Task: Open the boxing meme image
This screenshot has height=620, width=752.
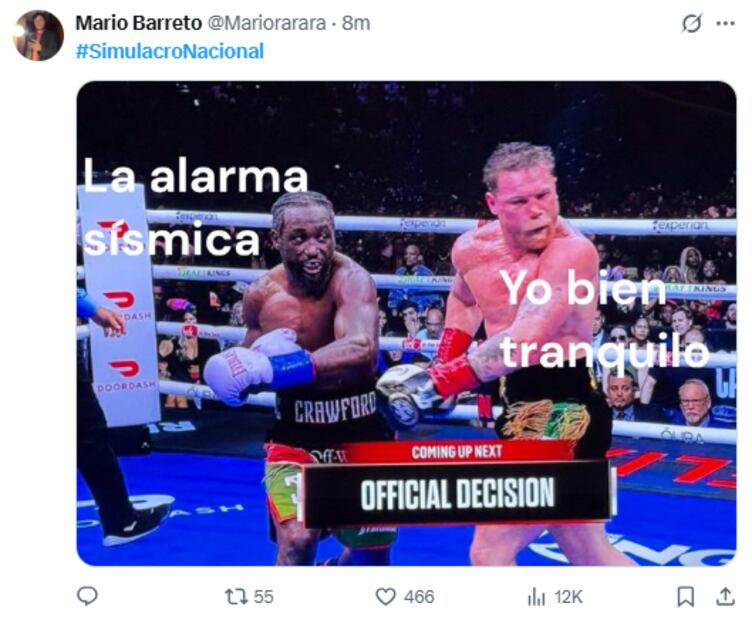Action: (407, 324)
